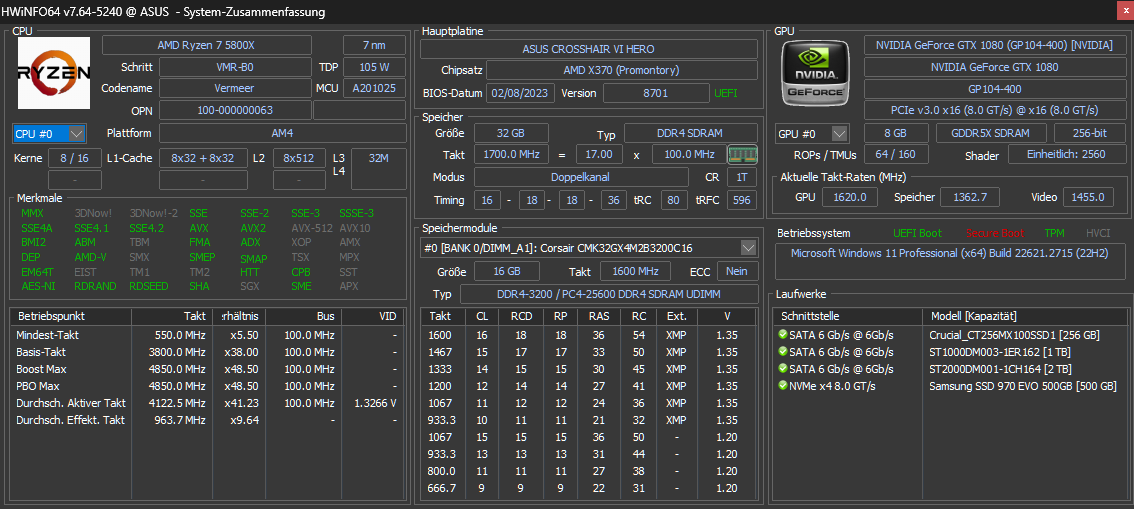
Task: Click the Bus column header
Action: click(303, 317)
